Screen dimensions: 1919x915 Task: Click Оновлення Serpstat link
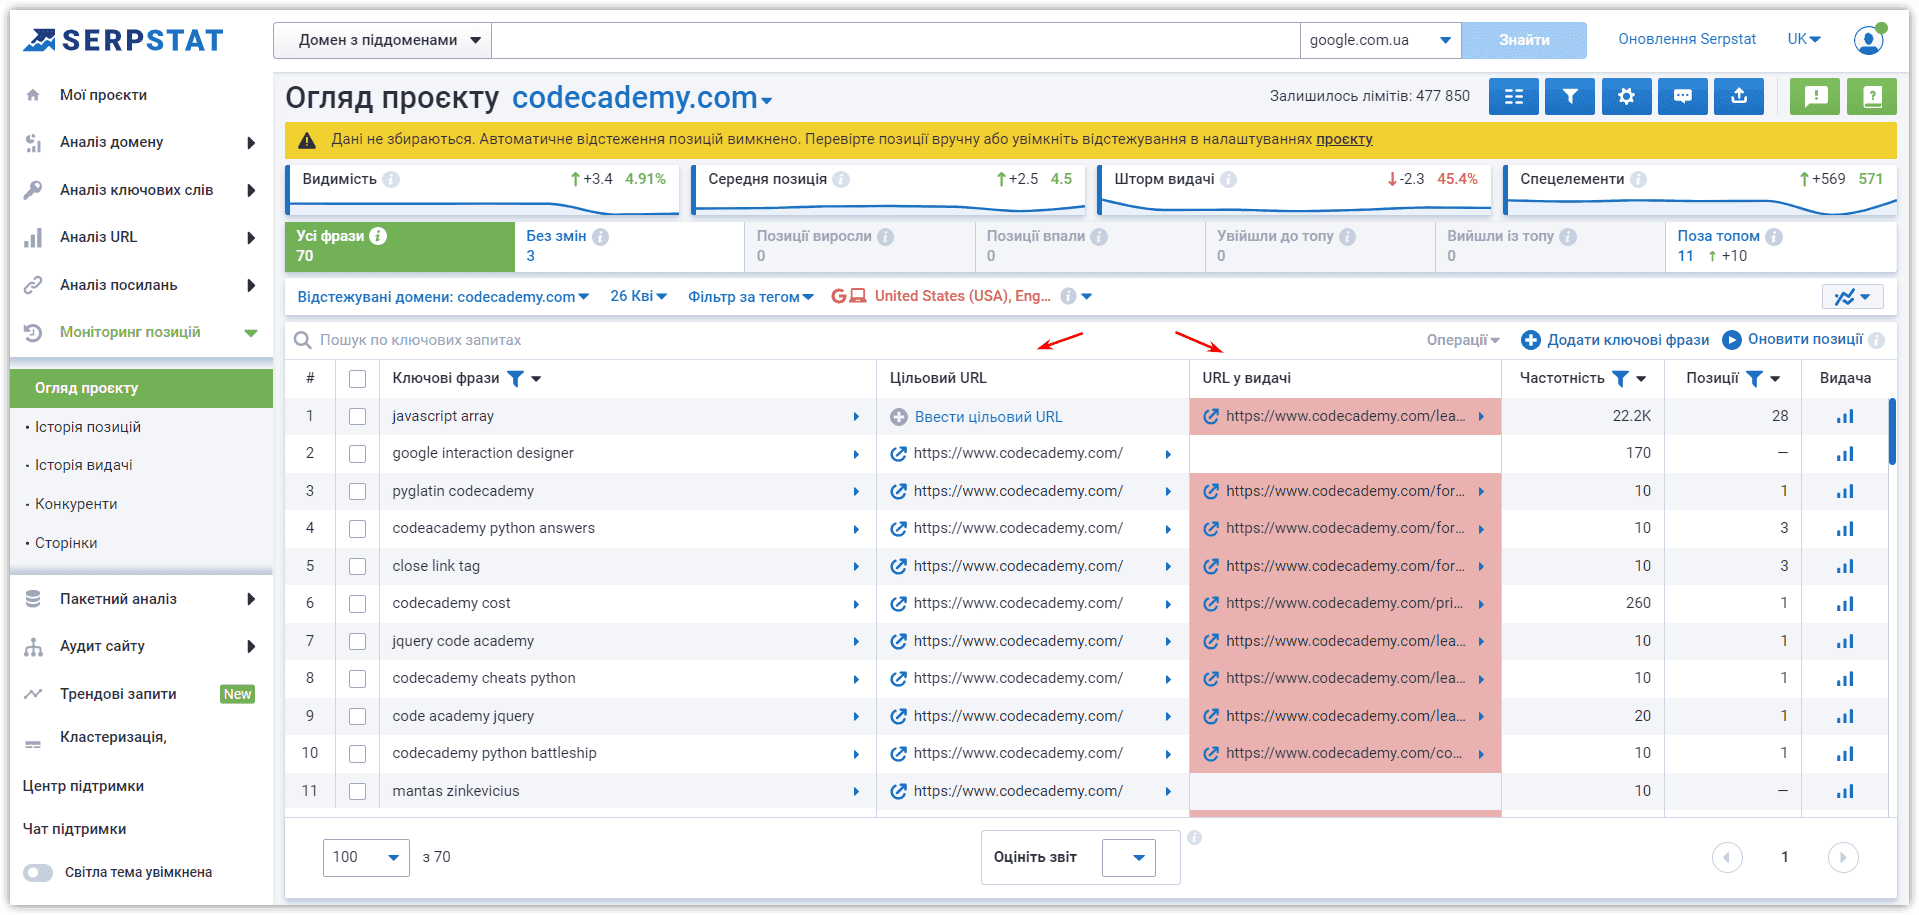point(1687,39)
